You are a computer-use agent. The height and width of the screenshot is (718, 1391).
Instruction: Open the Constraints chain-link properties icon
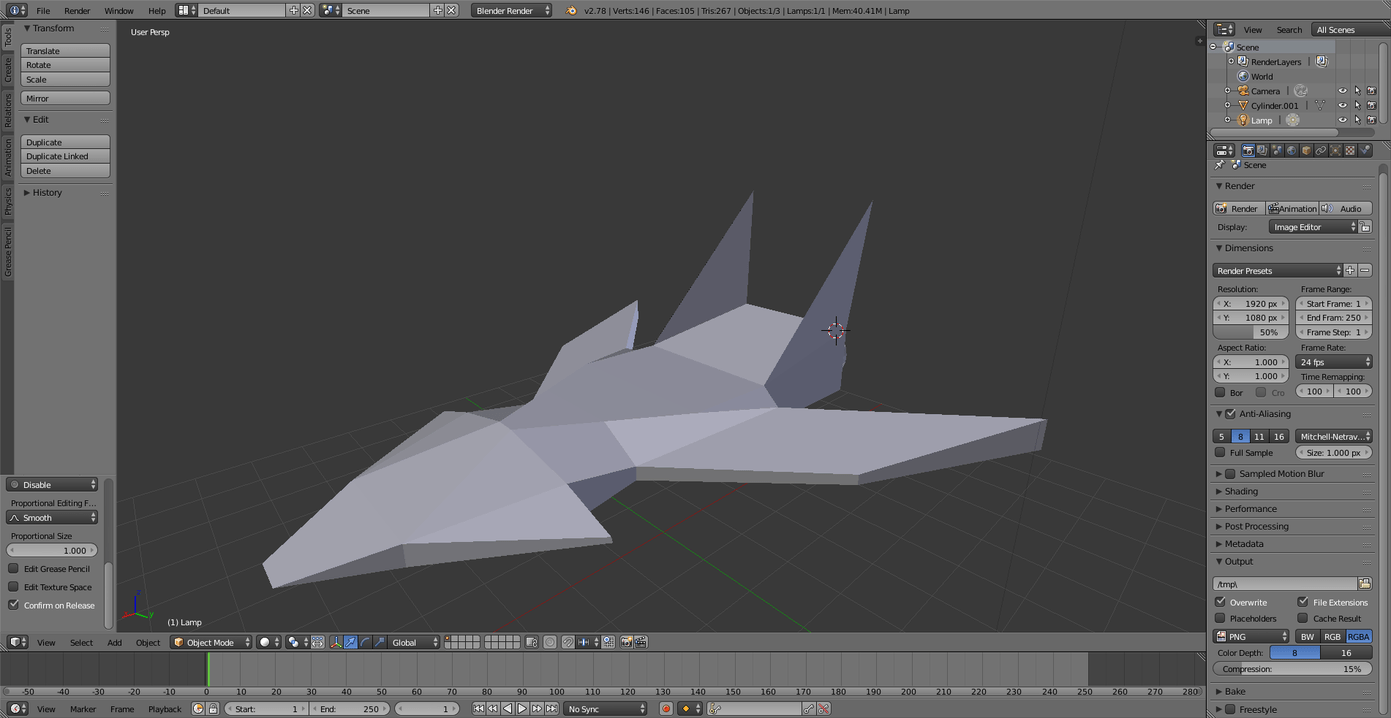[1321, 150]
